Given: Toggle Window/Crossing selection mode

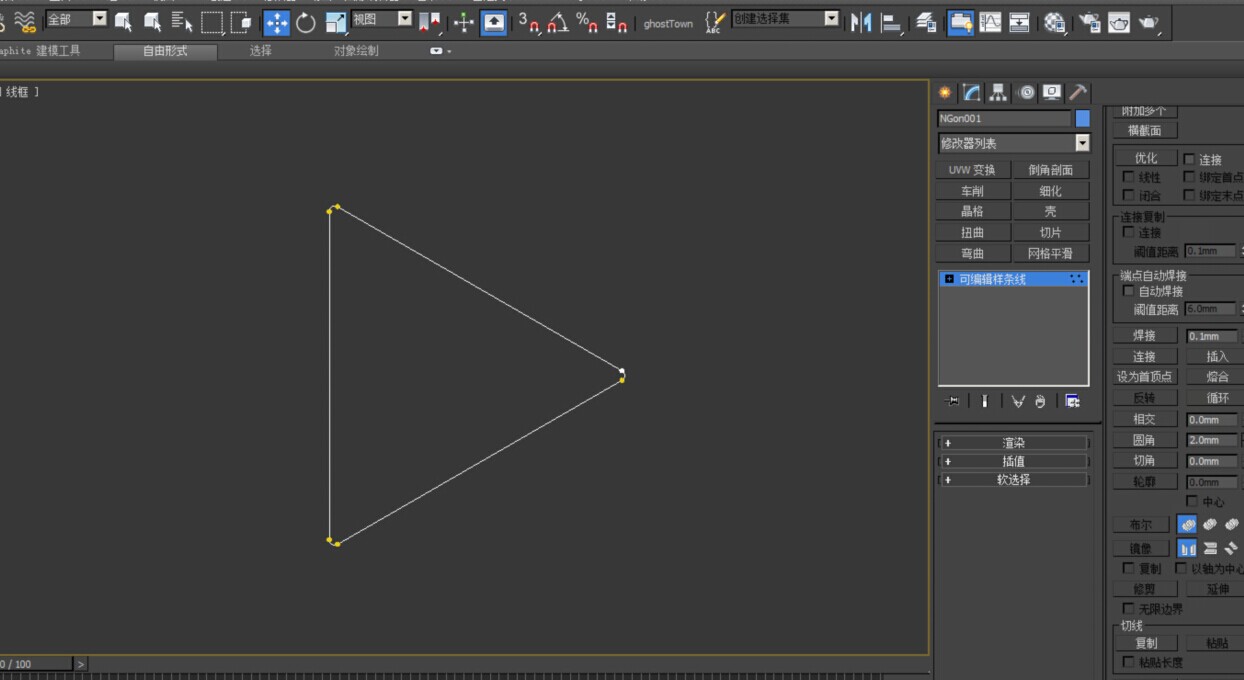Looking at the screenshot, I should [240, 22].
